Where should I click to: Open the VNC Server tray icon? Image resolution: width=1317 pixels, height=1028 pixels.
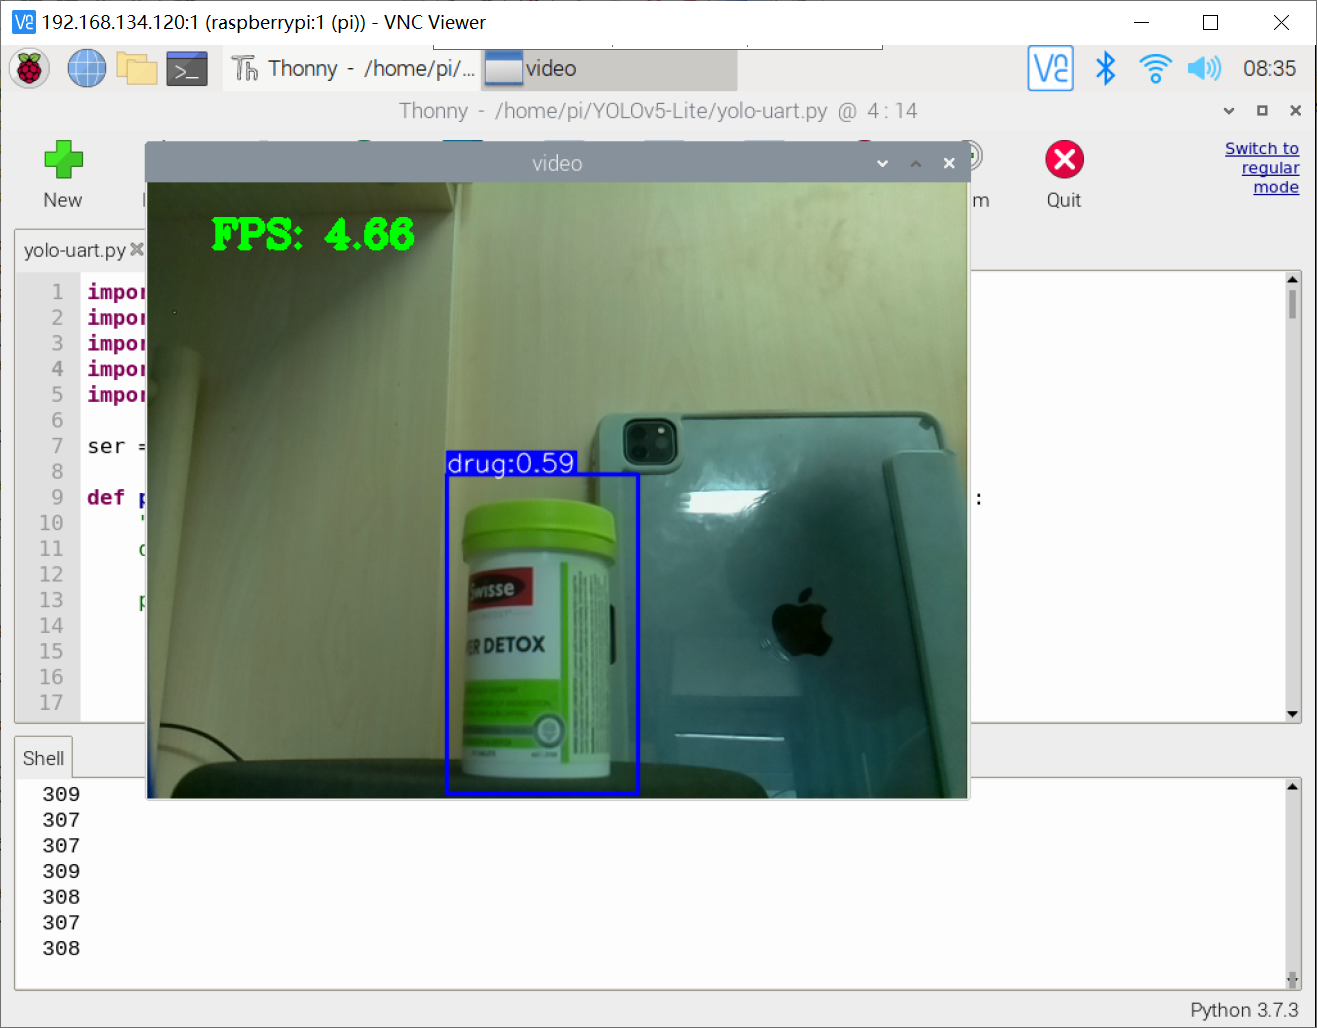point(1051,69)
